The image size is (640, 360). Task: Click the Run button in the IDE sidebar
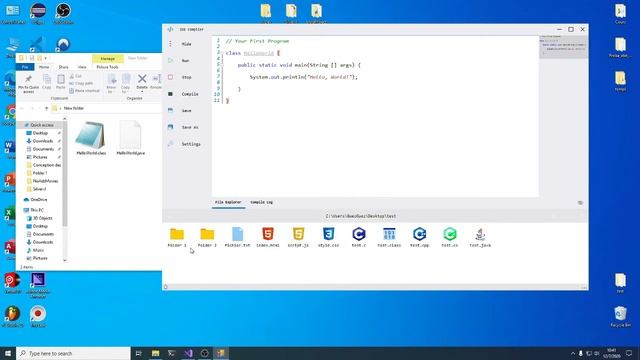pos(180,60)
